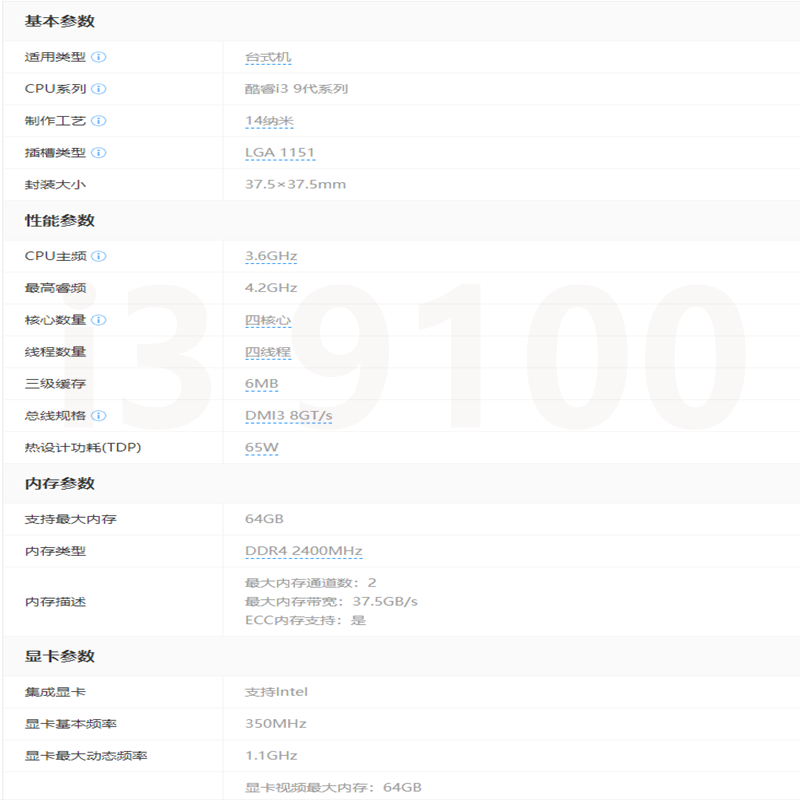Click the 集成显卡 label
800x800 pixels.
55,692
